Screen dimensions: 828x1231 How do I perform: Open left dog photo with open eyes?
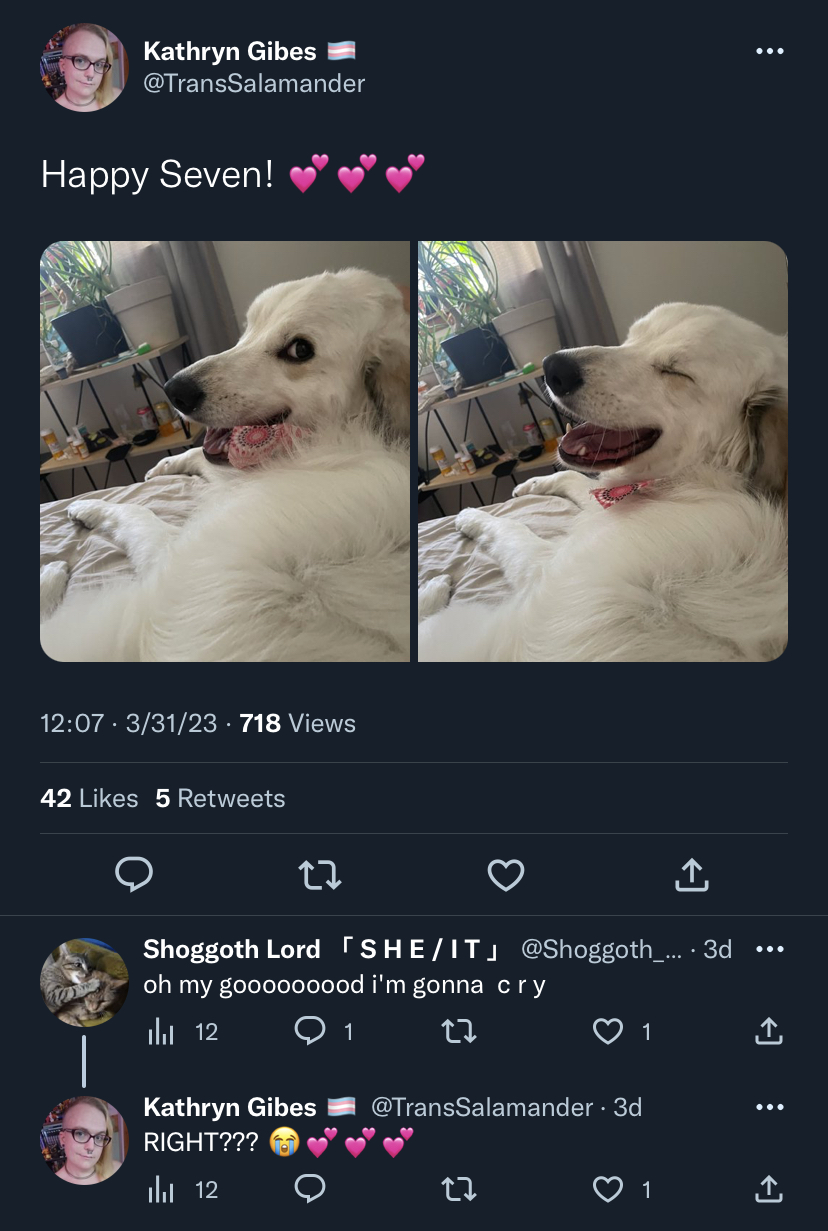(x=225, y=451)
